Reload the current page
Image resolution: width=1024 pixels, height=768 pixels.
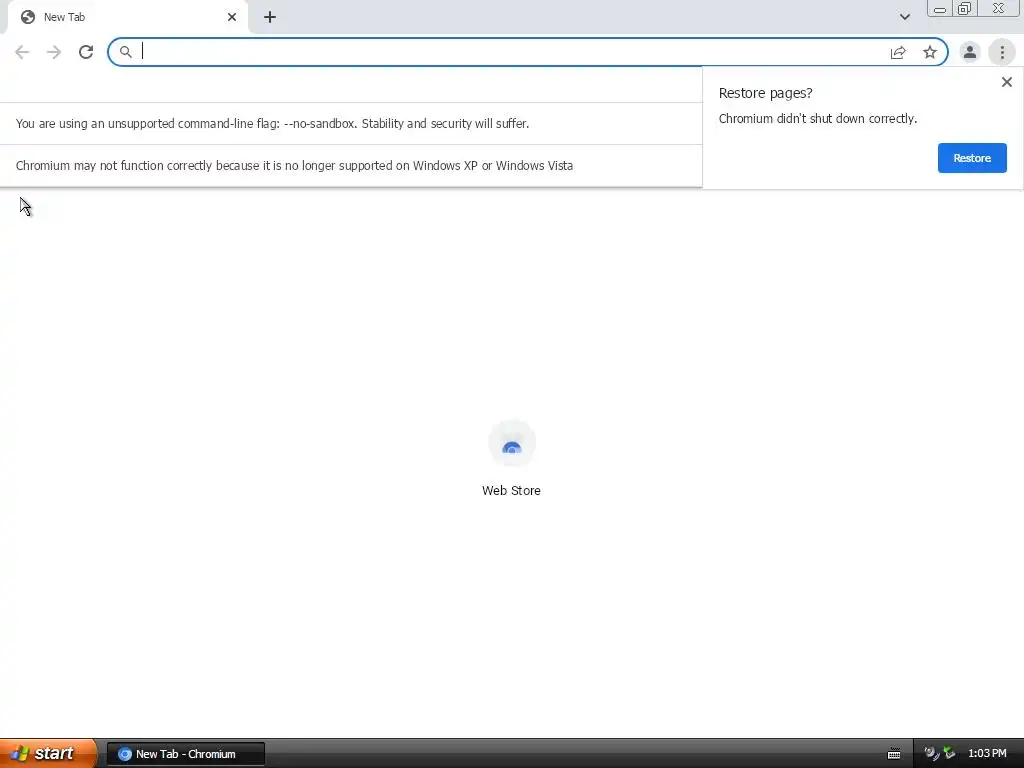(x=86, y=52)
